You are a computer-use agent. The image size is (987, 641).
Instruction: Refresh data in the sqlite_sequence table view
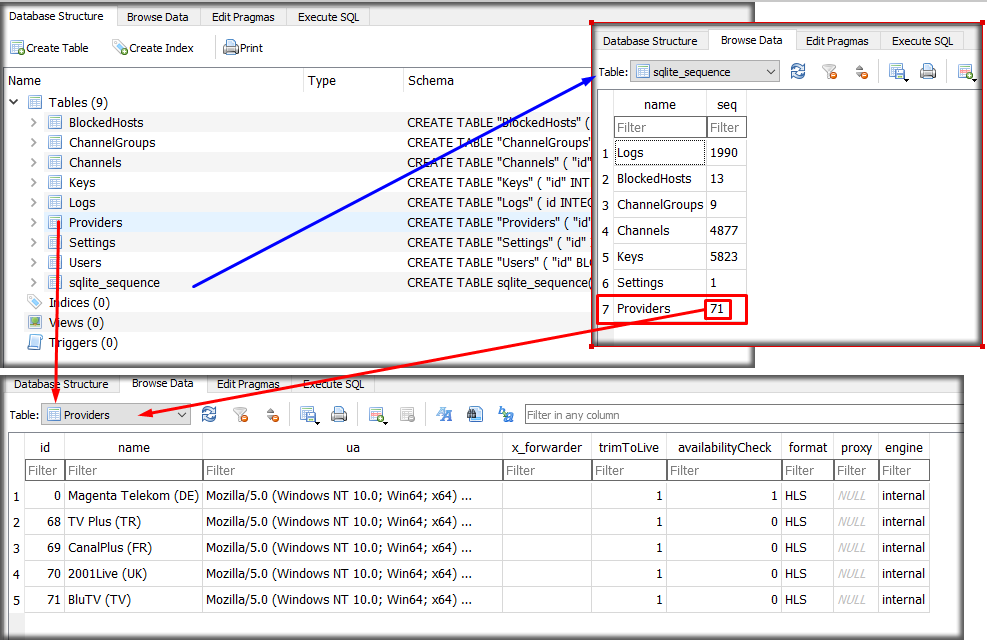(x=798, y=71)
